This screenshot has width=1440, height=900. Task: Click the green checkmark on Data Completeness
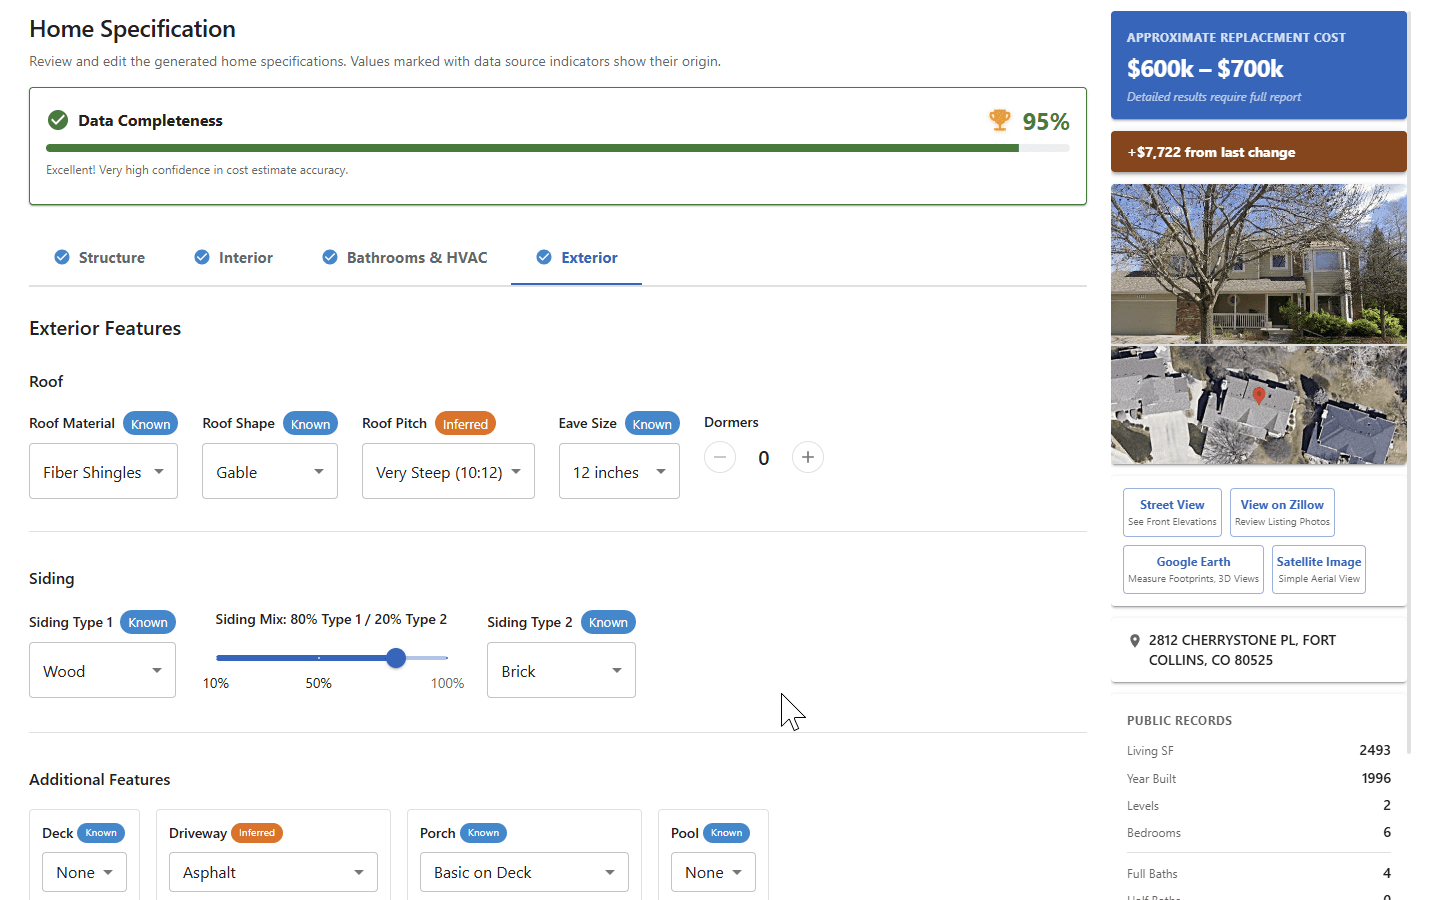tap(57, 120)
